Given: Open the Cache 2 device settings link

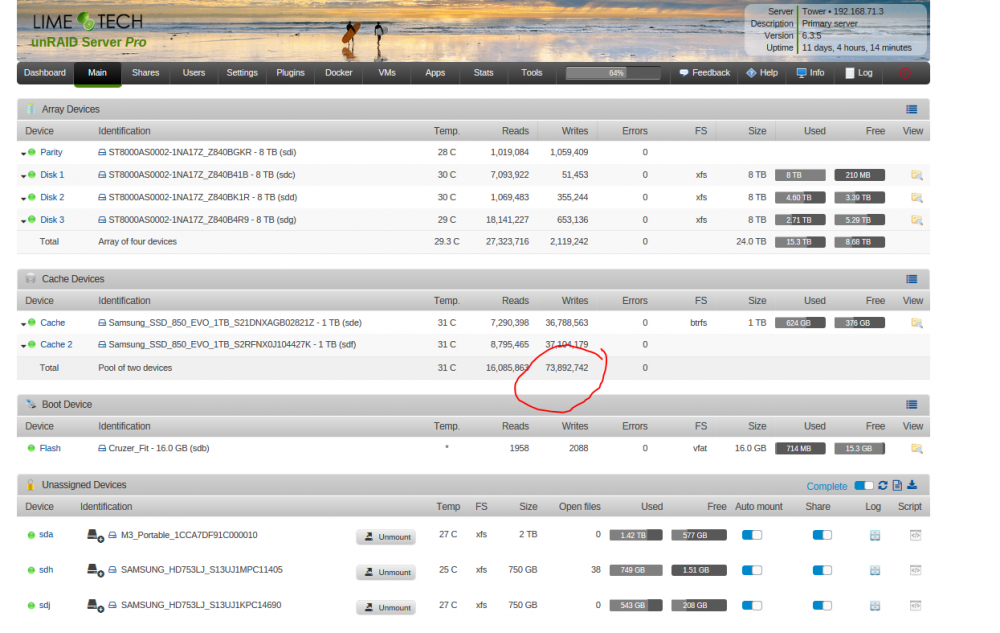Looking at the screenshot, I should coord(56,345).
